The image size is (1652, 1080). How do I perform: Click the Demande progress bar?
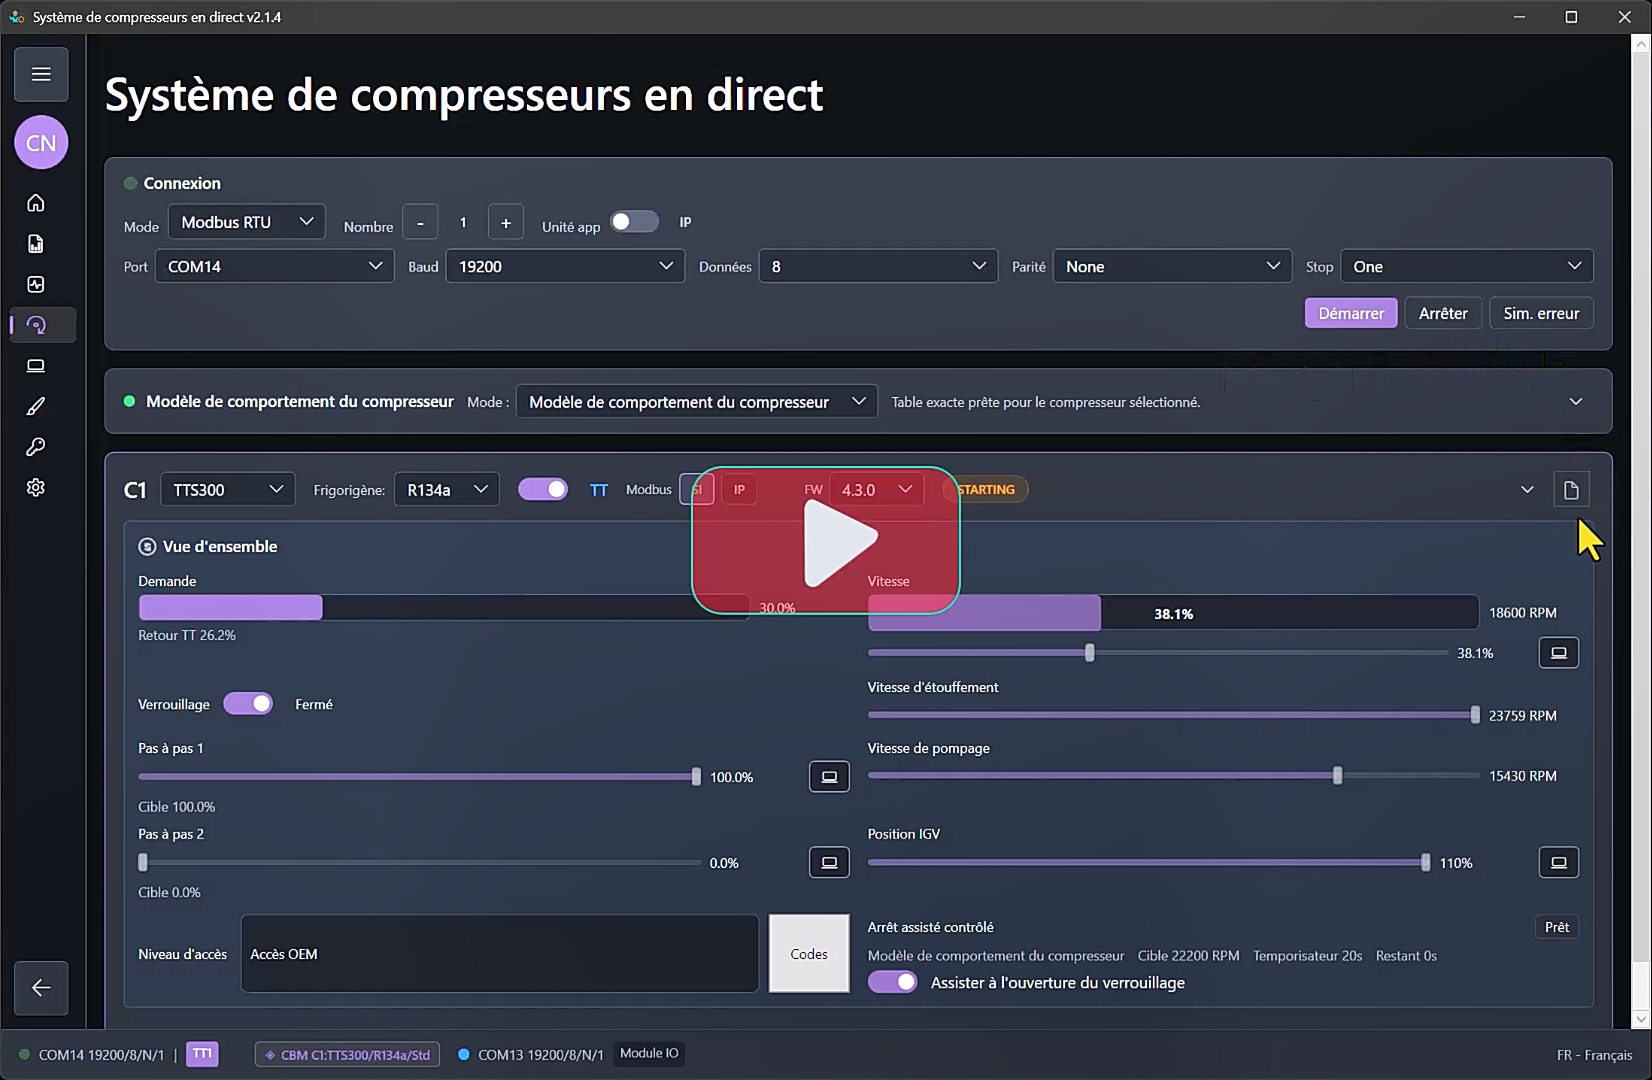point(443,607)
